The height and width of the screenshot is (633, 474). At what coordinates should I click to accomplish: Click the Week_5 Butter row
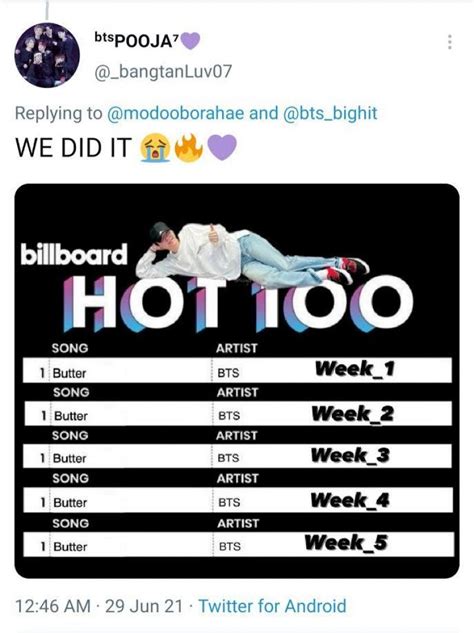(x=238, y=545)
